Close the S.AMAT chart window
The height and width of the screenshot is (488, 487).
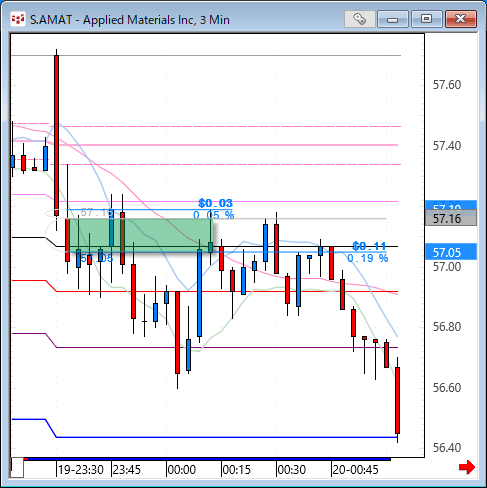pos(461,19)
